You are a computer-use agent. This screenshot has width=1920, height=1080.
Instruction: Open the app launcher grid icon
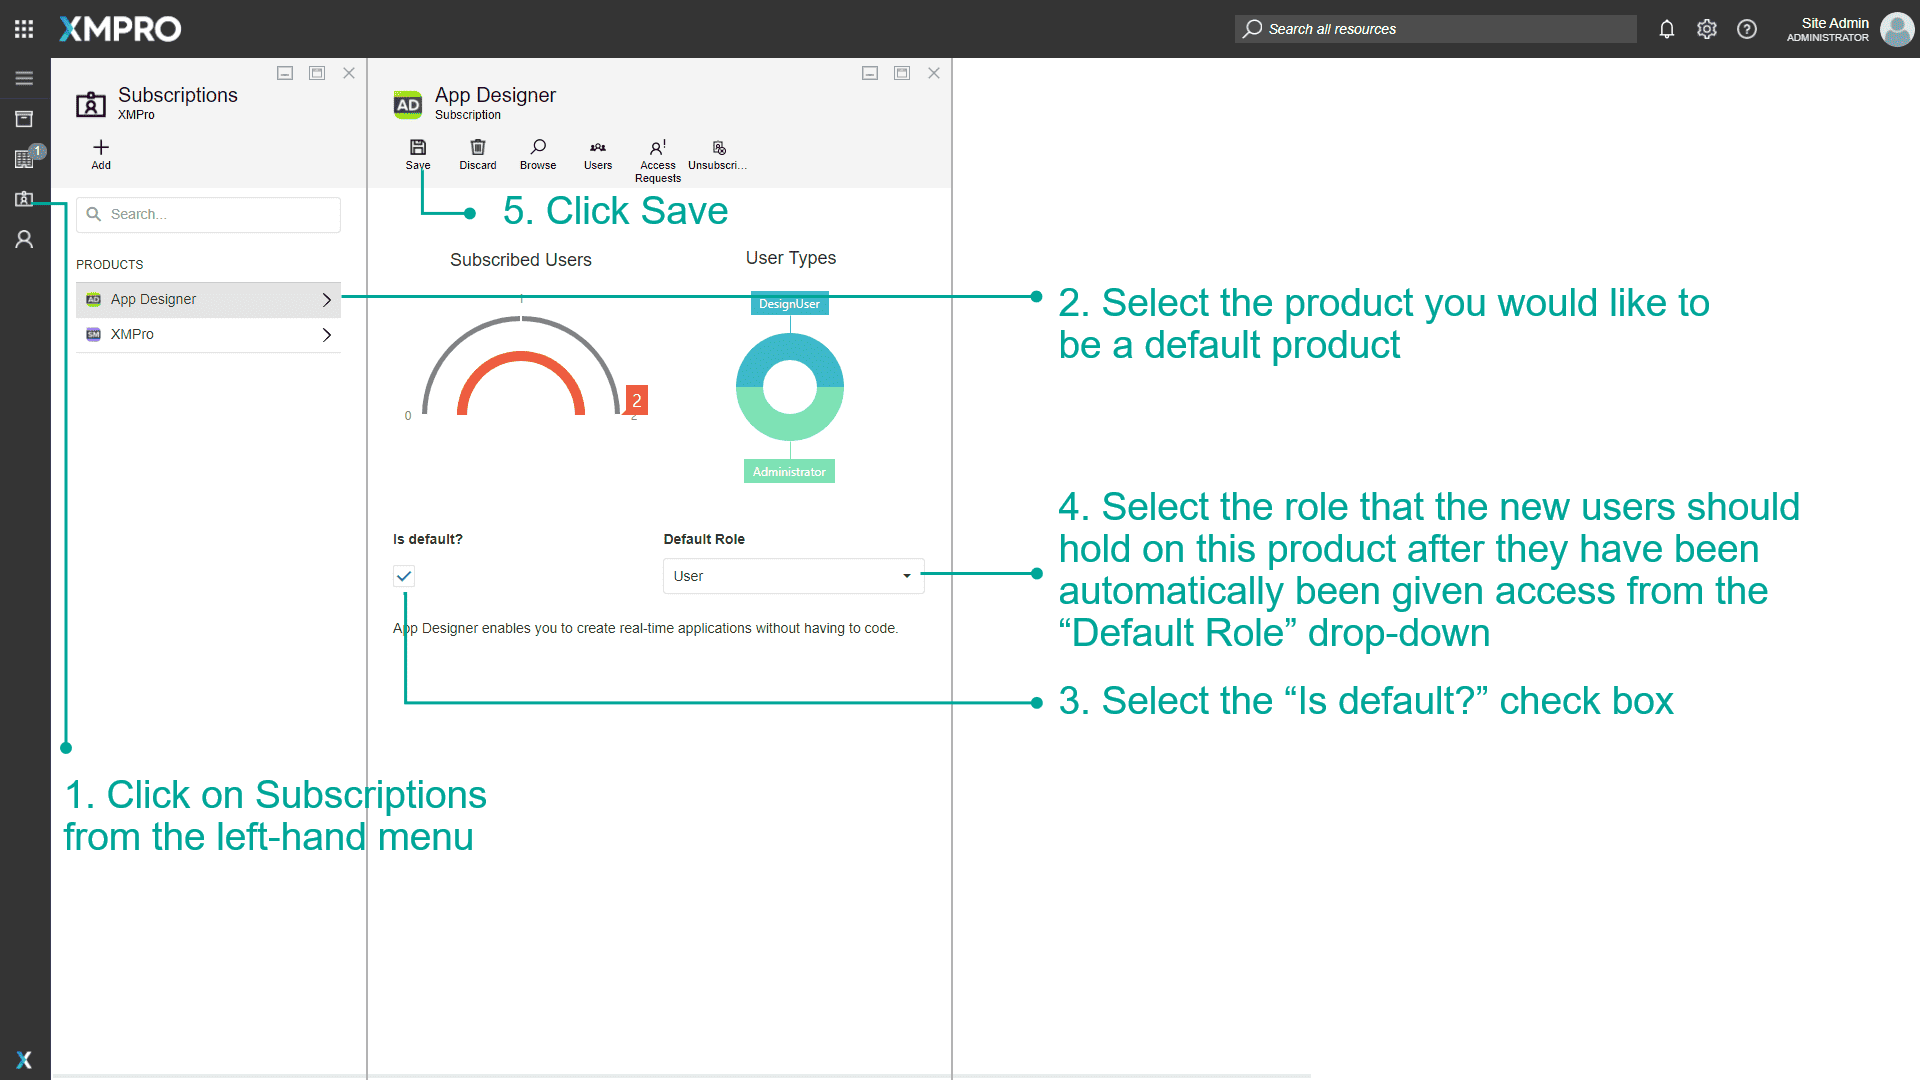pos(23,28)
